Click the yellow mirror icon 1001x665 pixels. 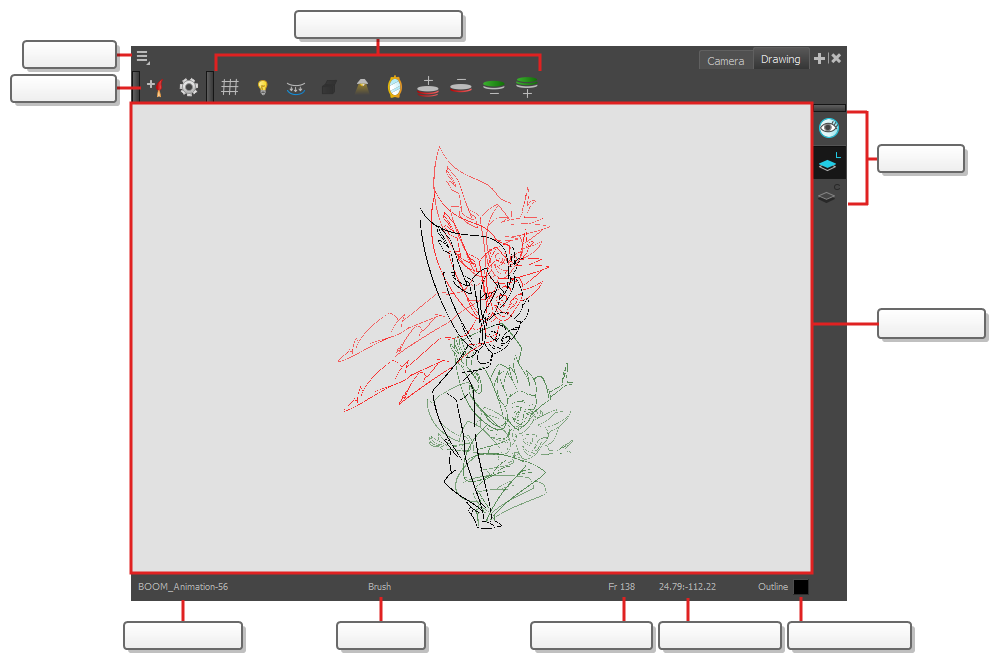[394, 87]
